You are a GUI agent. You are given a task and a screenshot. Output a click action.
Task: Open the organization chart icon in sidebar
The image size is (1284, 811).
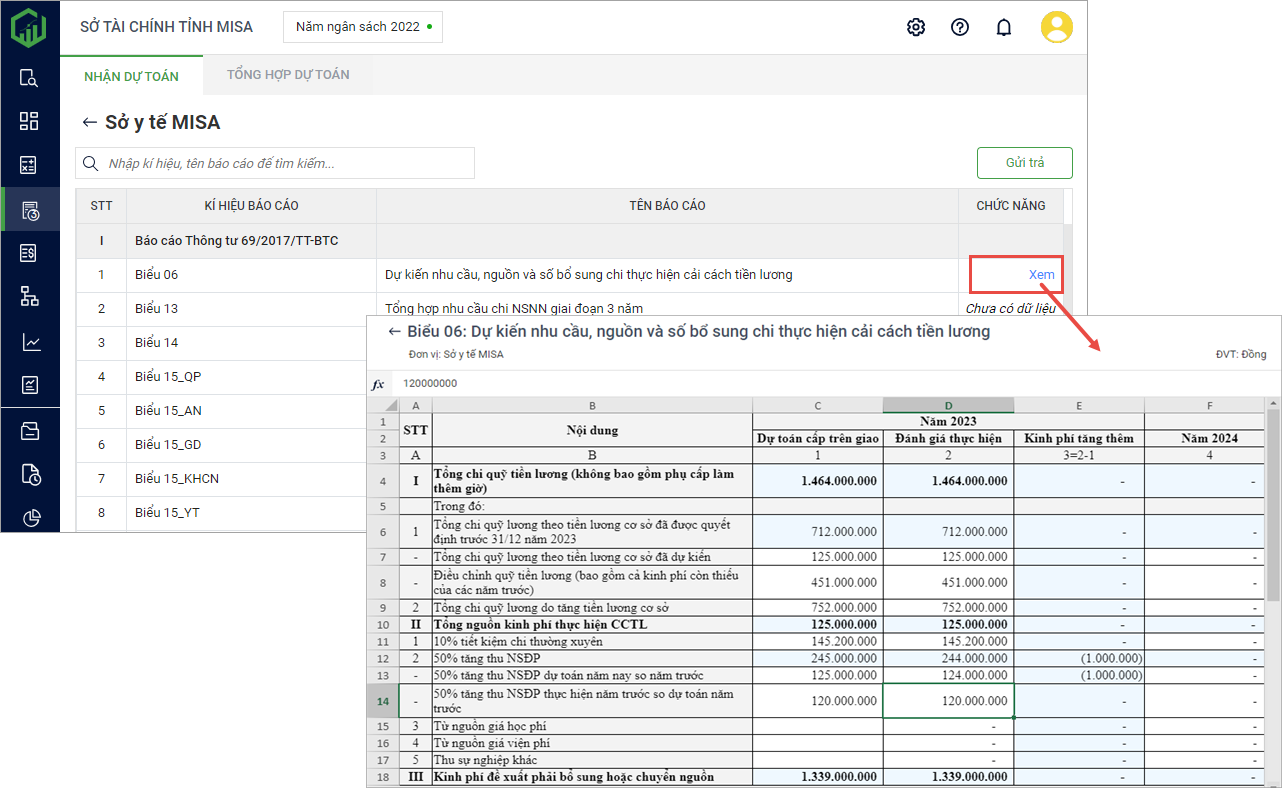click(29, 296)
